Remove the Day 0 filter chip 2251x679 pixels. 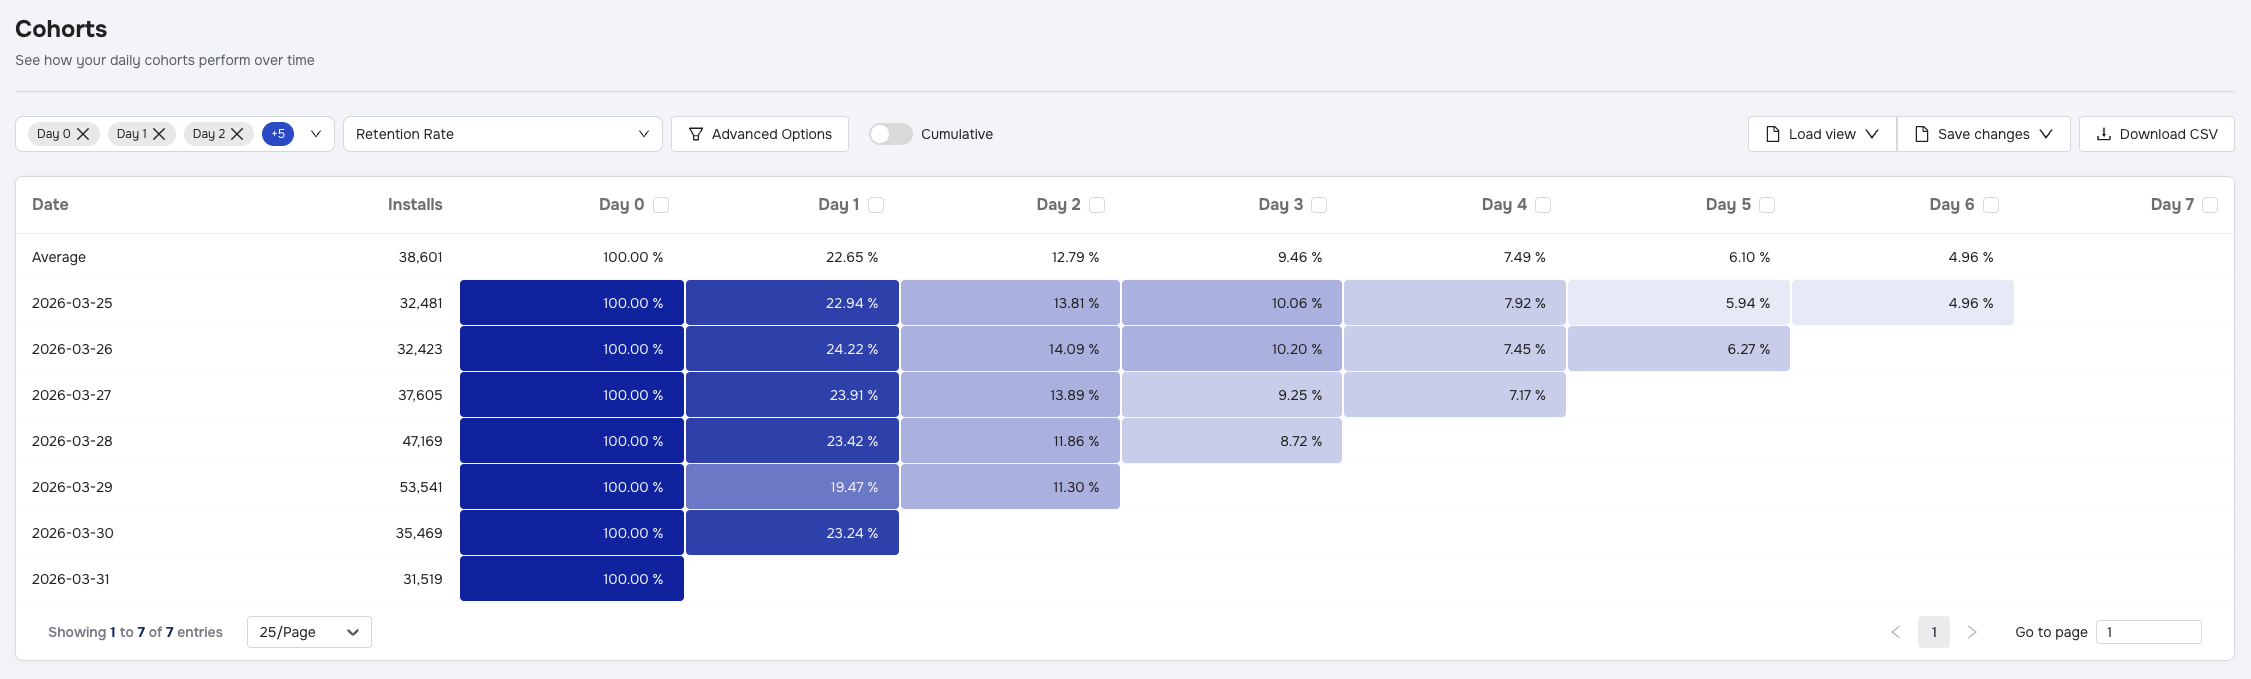83,134
